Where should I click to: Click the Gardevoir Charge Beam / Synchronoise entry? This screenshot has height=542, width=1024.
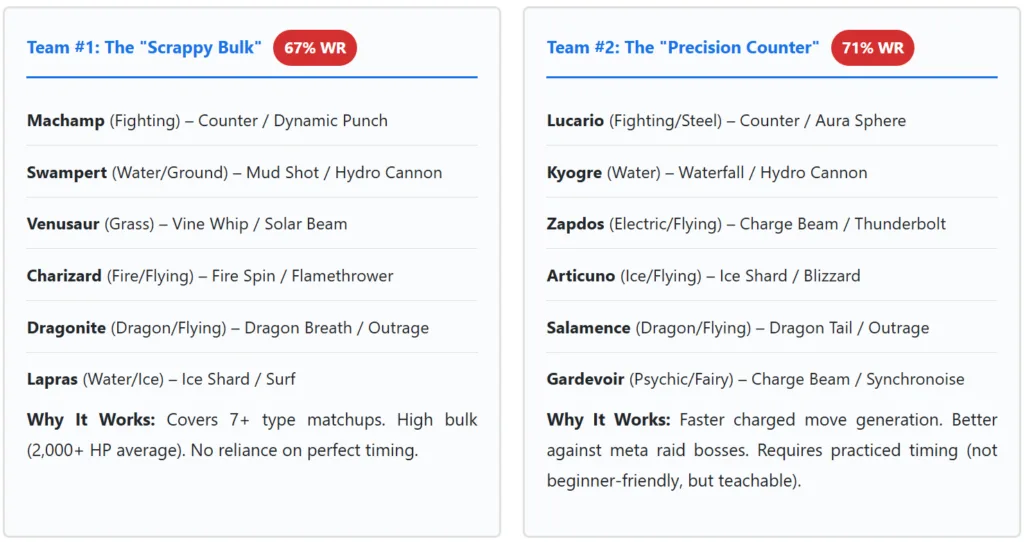[755, 380]
